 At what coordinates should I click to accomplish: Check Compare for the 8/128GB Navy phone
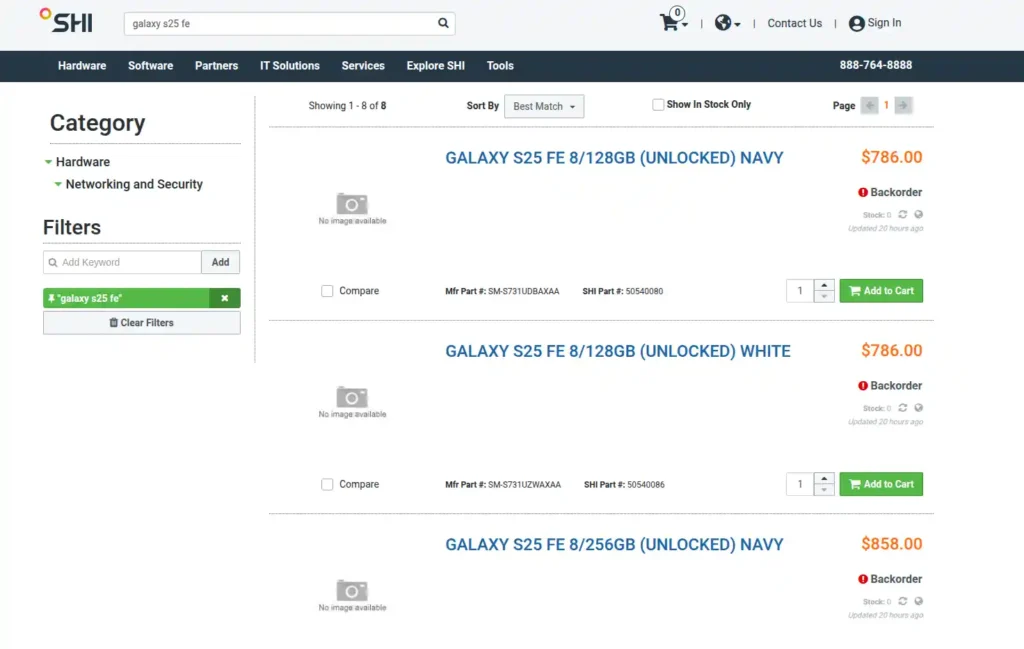click(x=327, y=291)
